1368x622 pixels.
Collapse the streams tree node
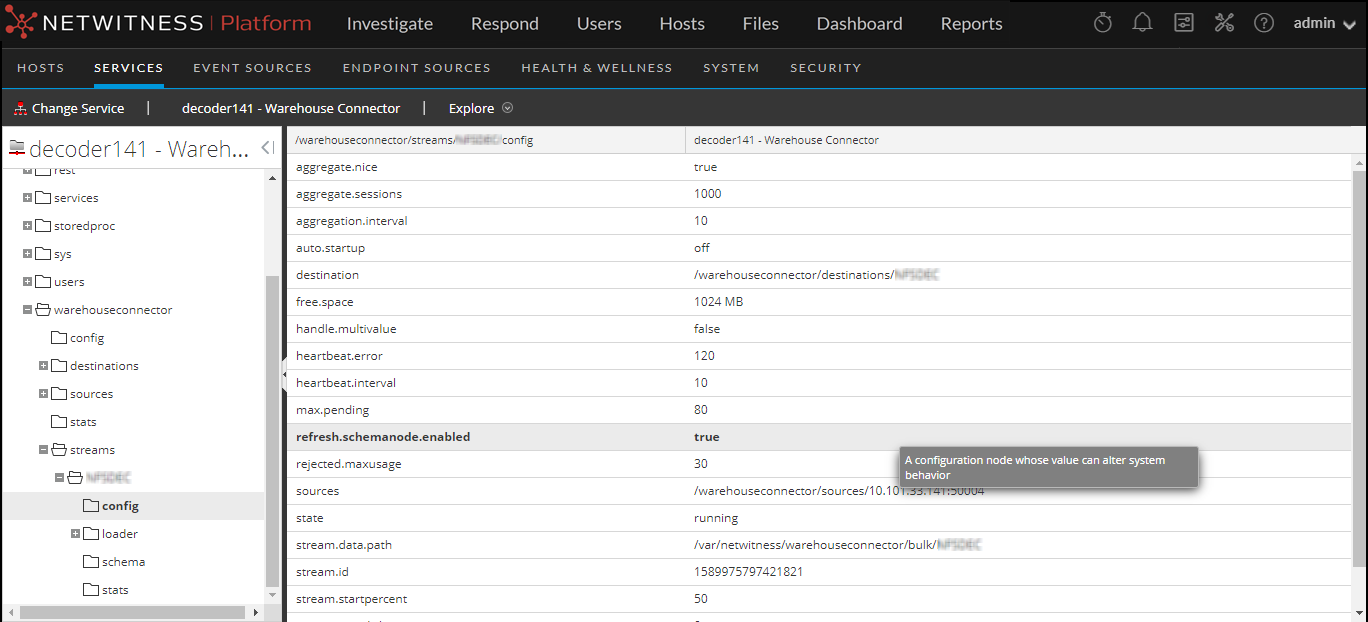click(x=44, y=450)
